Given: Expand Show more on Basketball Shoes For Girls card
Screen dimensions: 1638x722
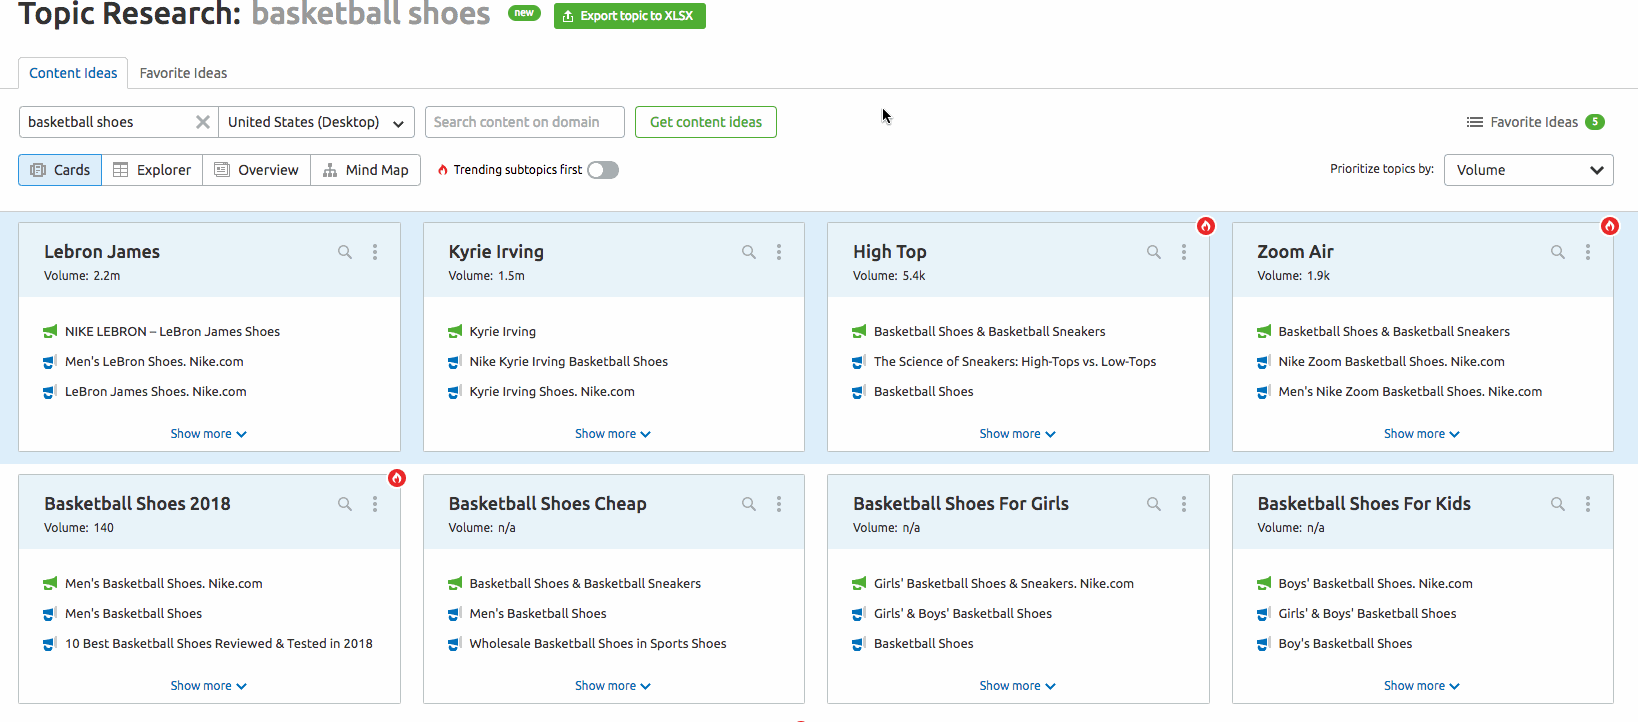Looking at the screenshot, I should (1017, 686).
